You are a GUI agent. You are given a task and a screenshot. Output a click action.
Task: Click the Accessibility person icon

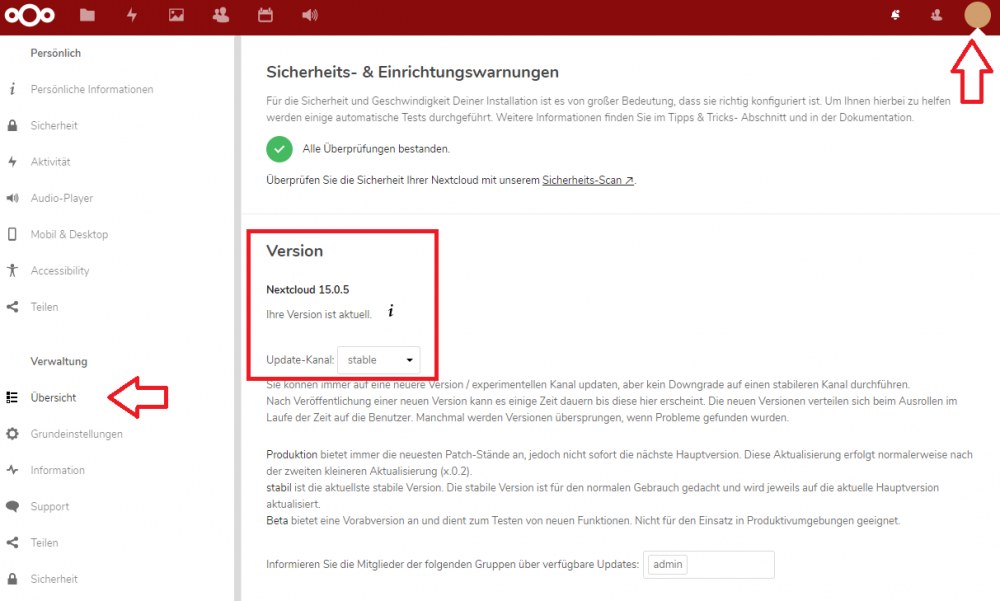[12, 271]
